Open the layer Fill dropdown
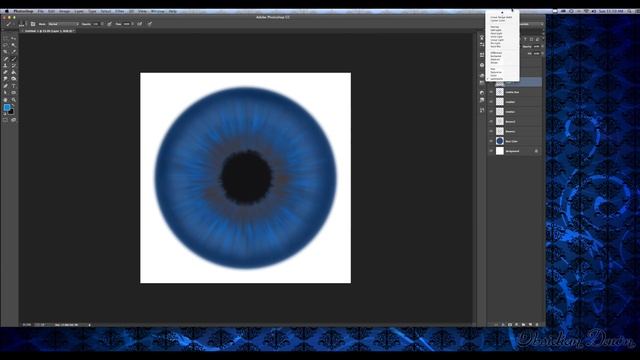Screen dimensions: 640x360 tap(542, 53)
